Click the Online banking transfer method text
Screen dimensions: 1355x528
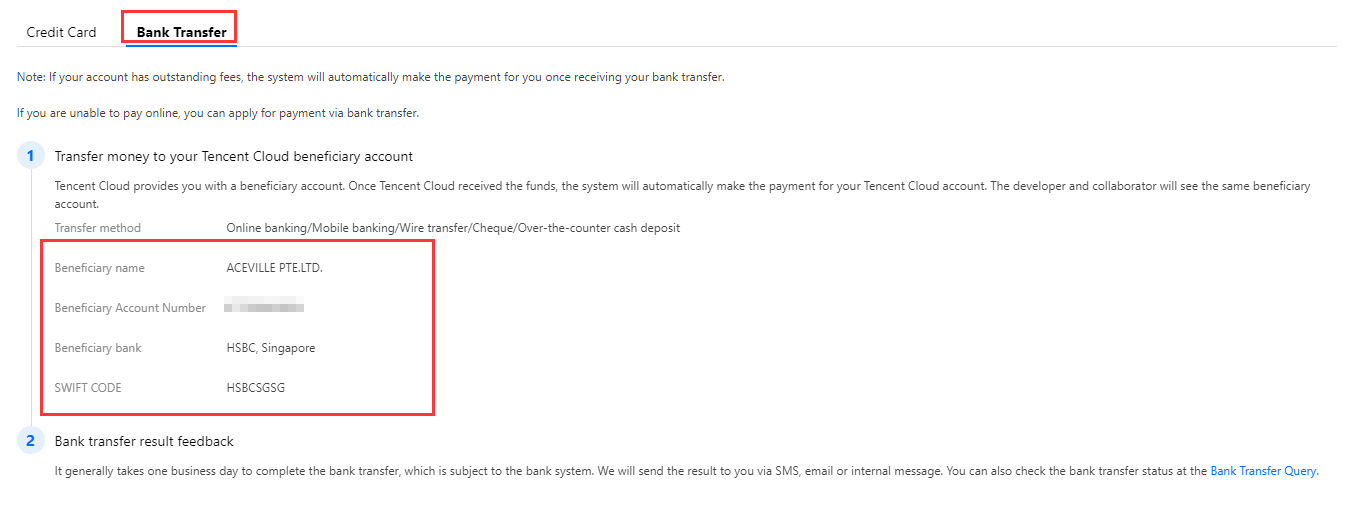[x=453, y=228]
